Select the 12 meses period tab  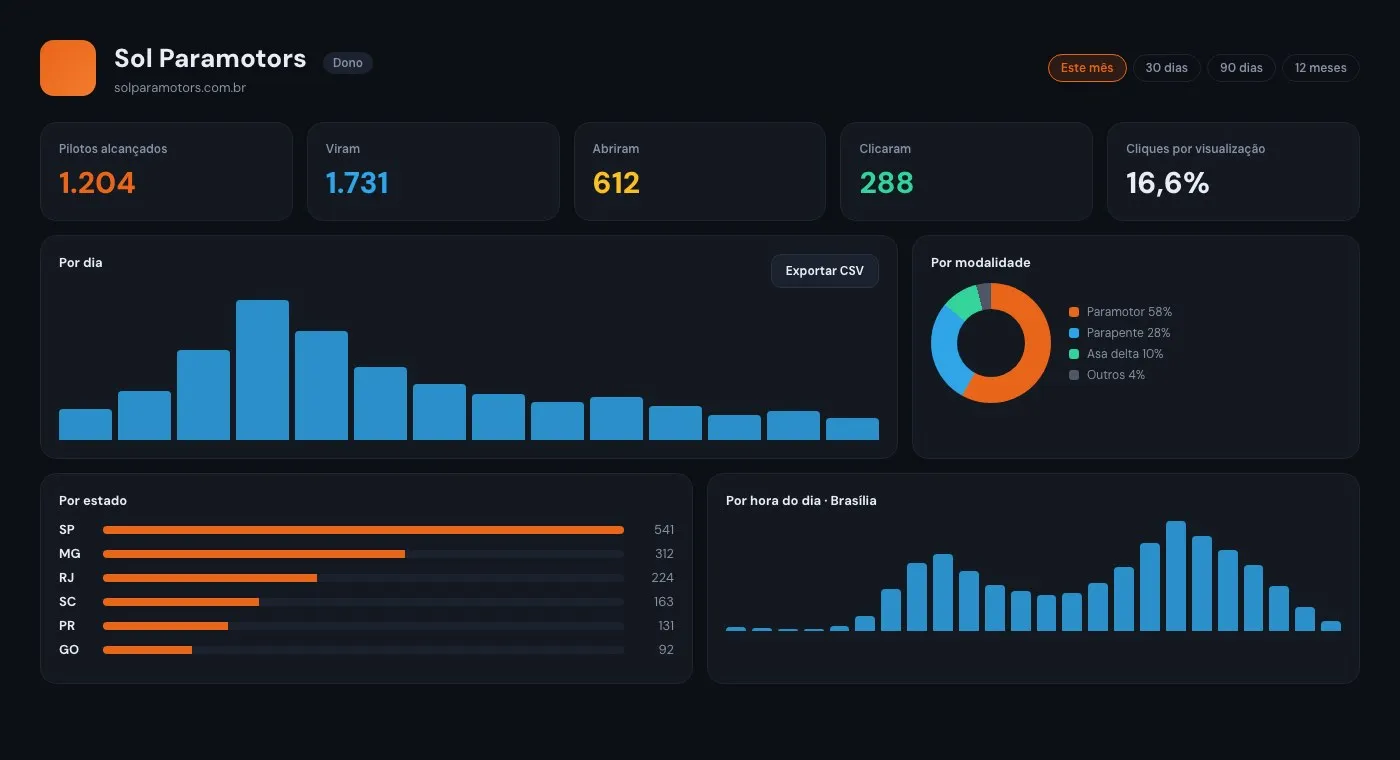[x=1321, y=68]
